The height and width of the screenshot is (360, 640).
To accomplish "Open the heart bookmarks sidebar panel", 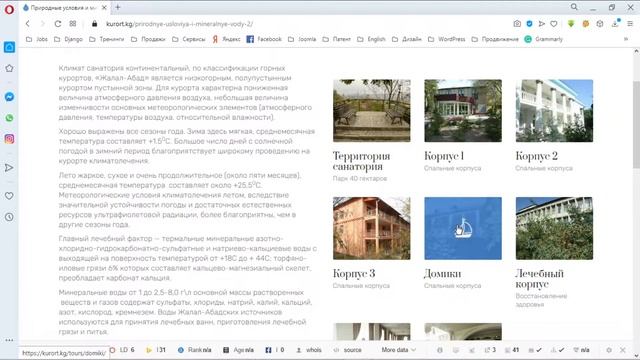I will (9, 196).
